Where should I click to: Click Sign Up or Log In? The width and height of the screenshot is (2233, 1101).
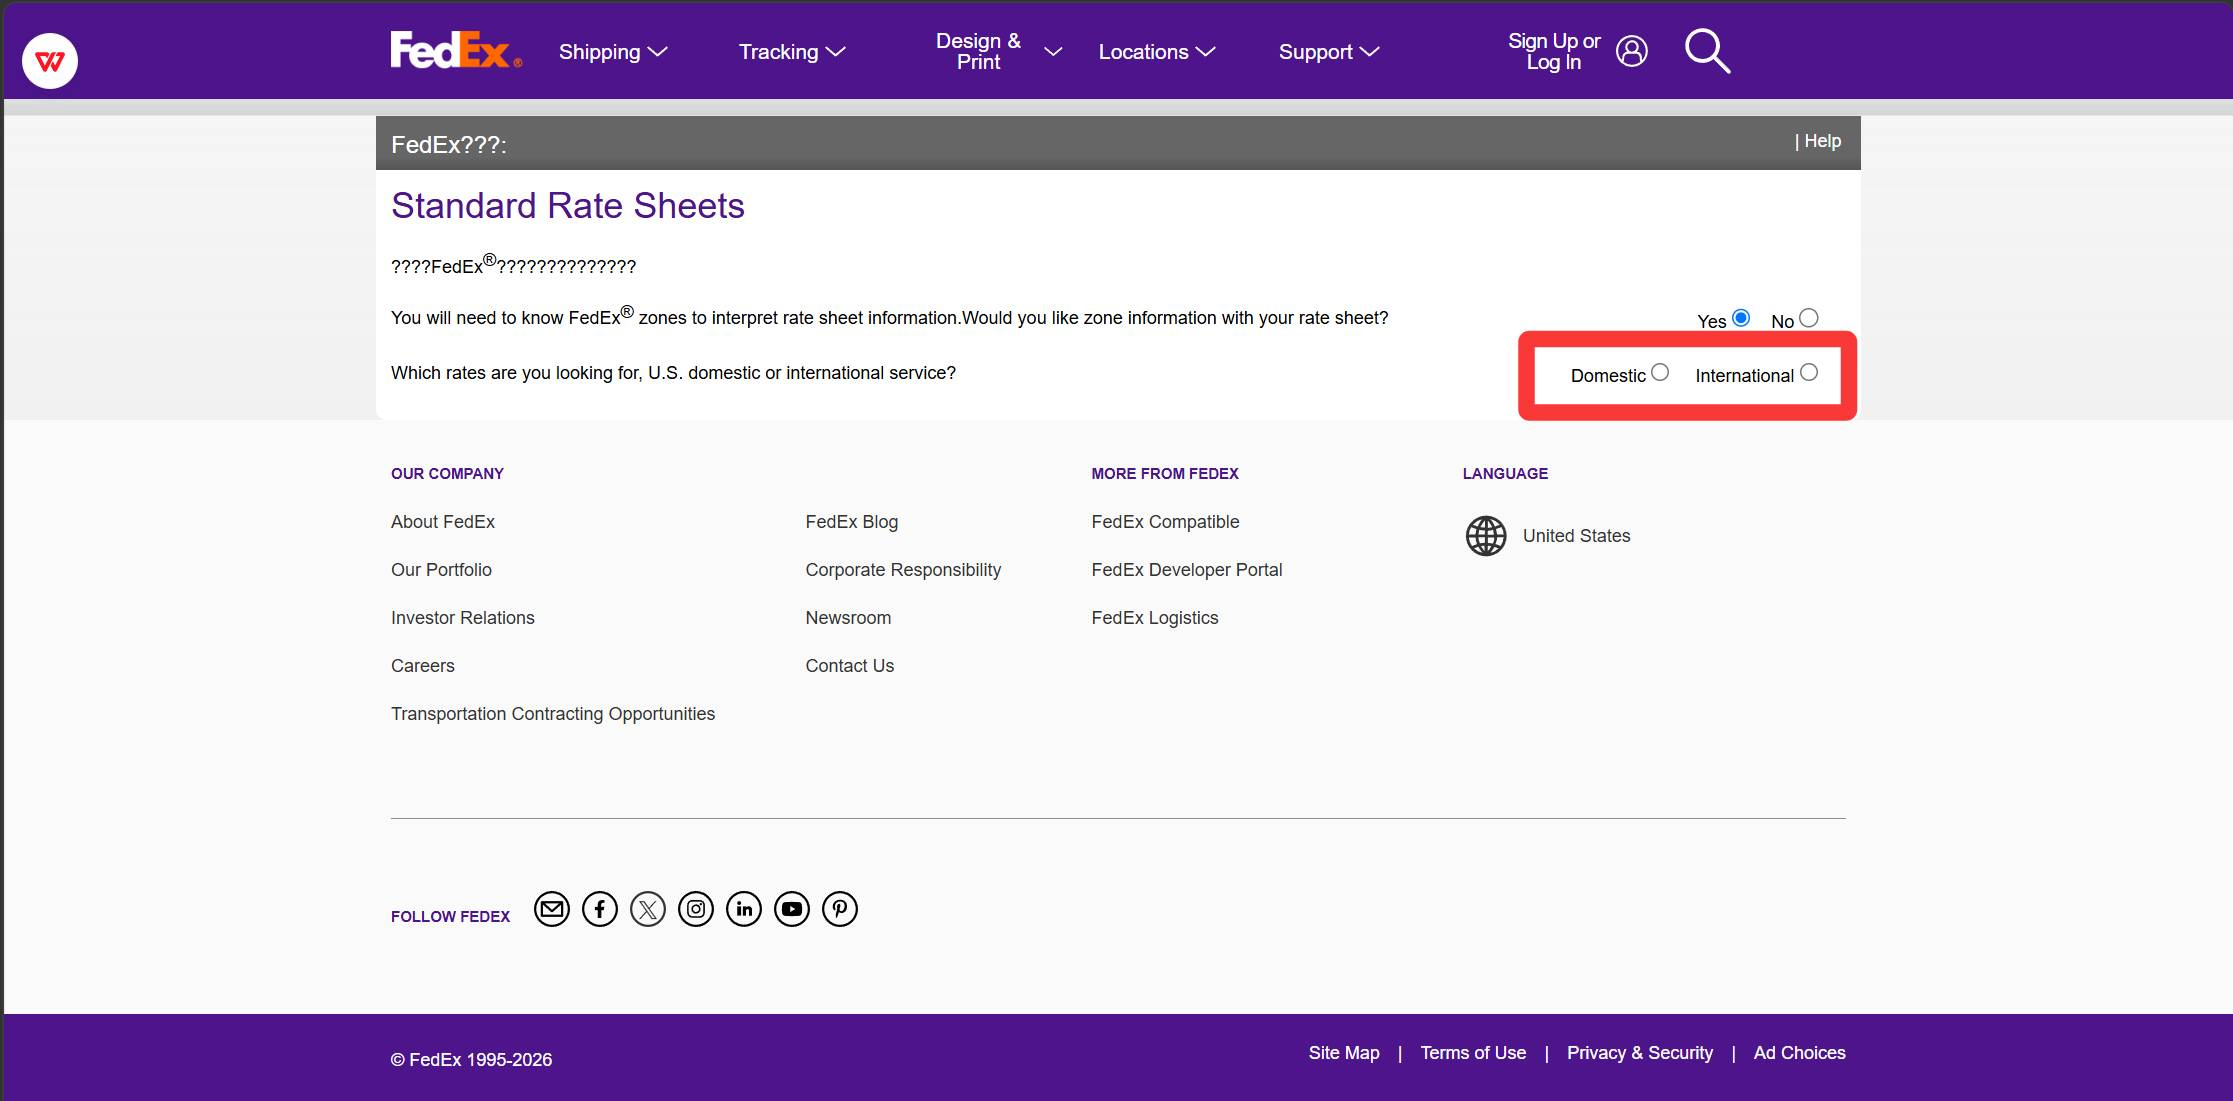point(1554,51)
